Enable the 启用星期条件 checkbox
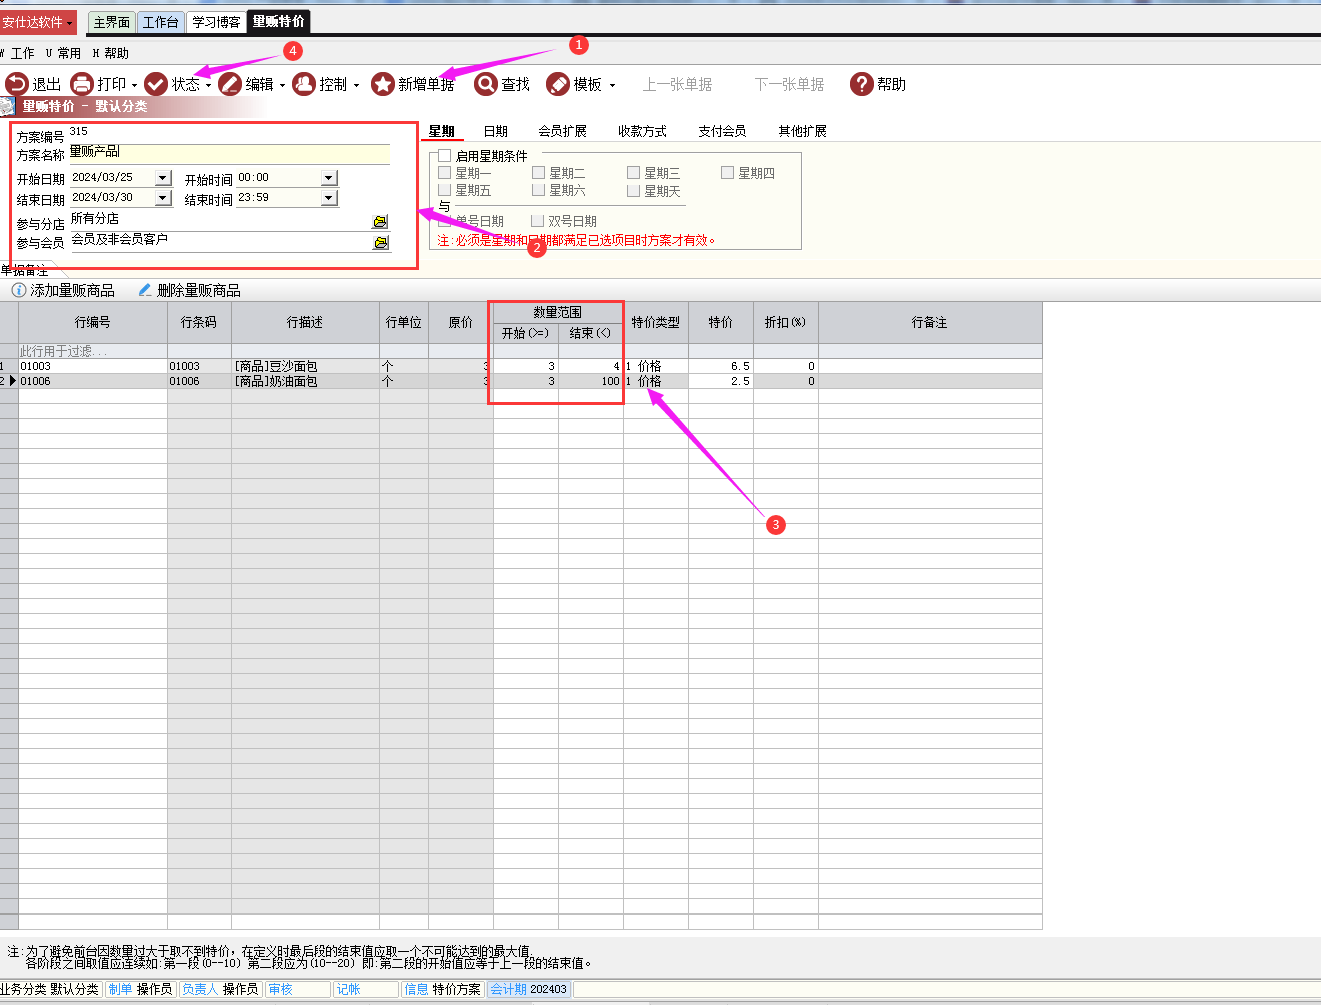Screen dimensions: 1321x1005 pos(444,156)
